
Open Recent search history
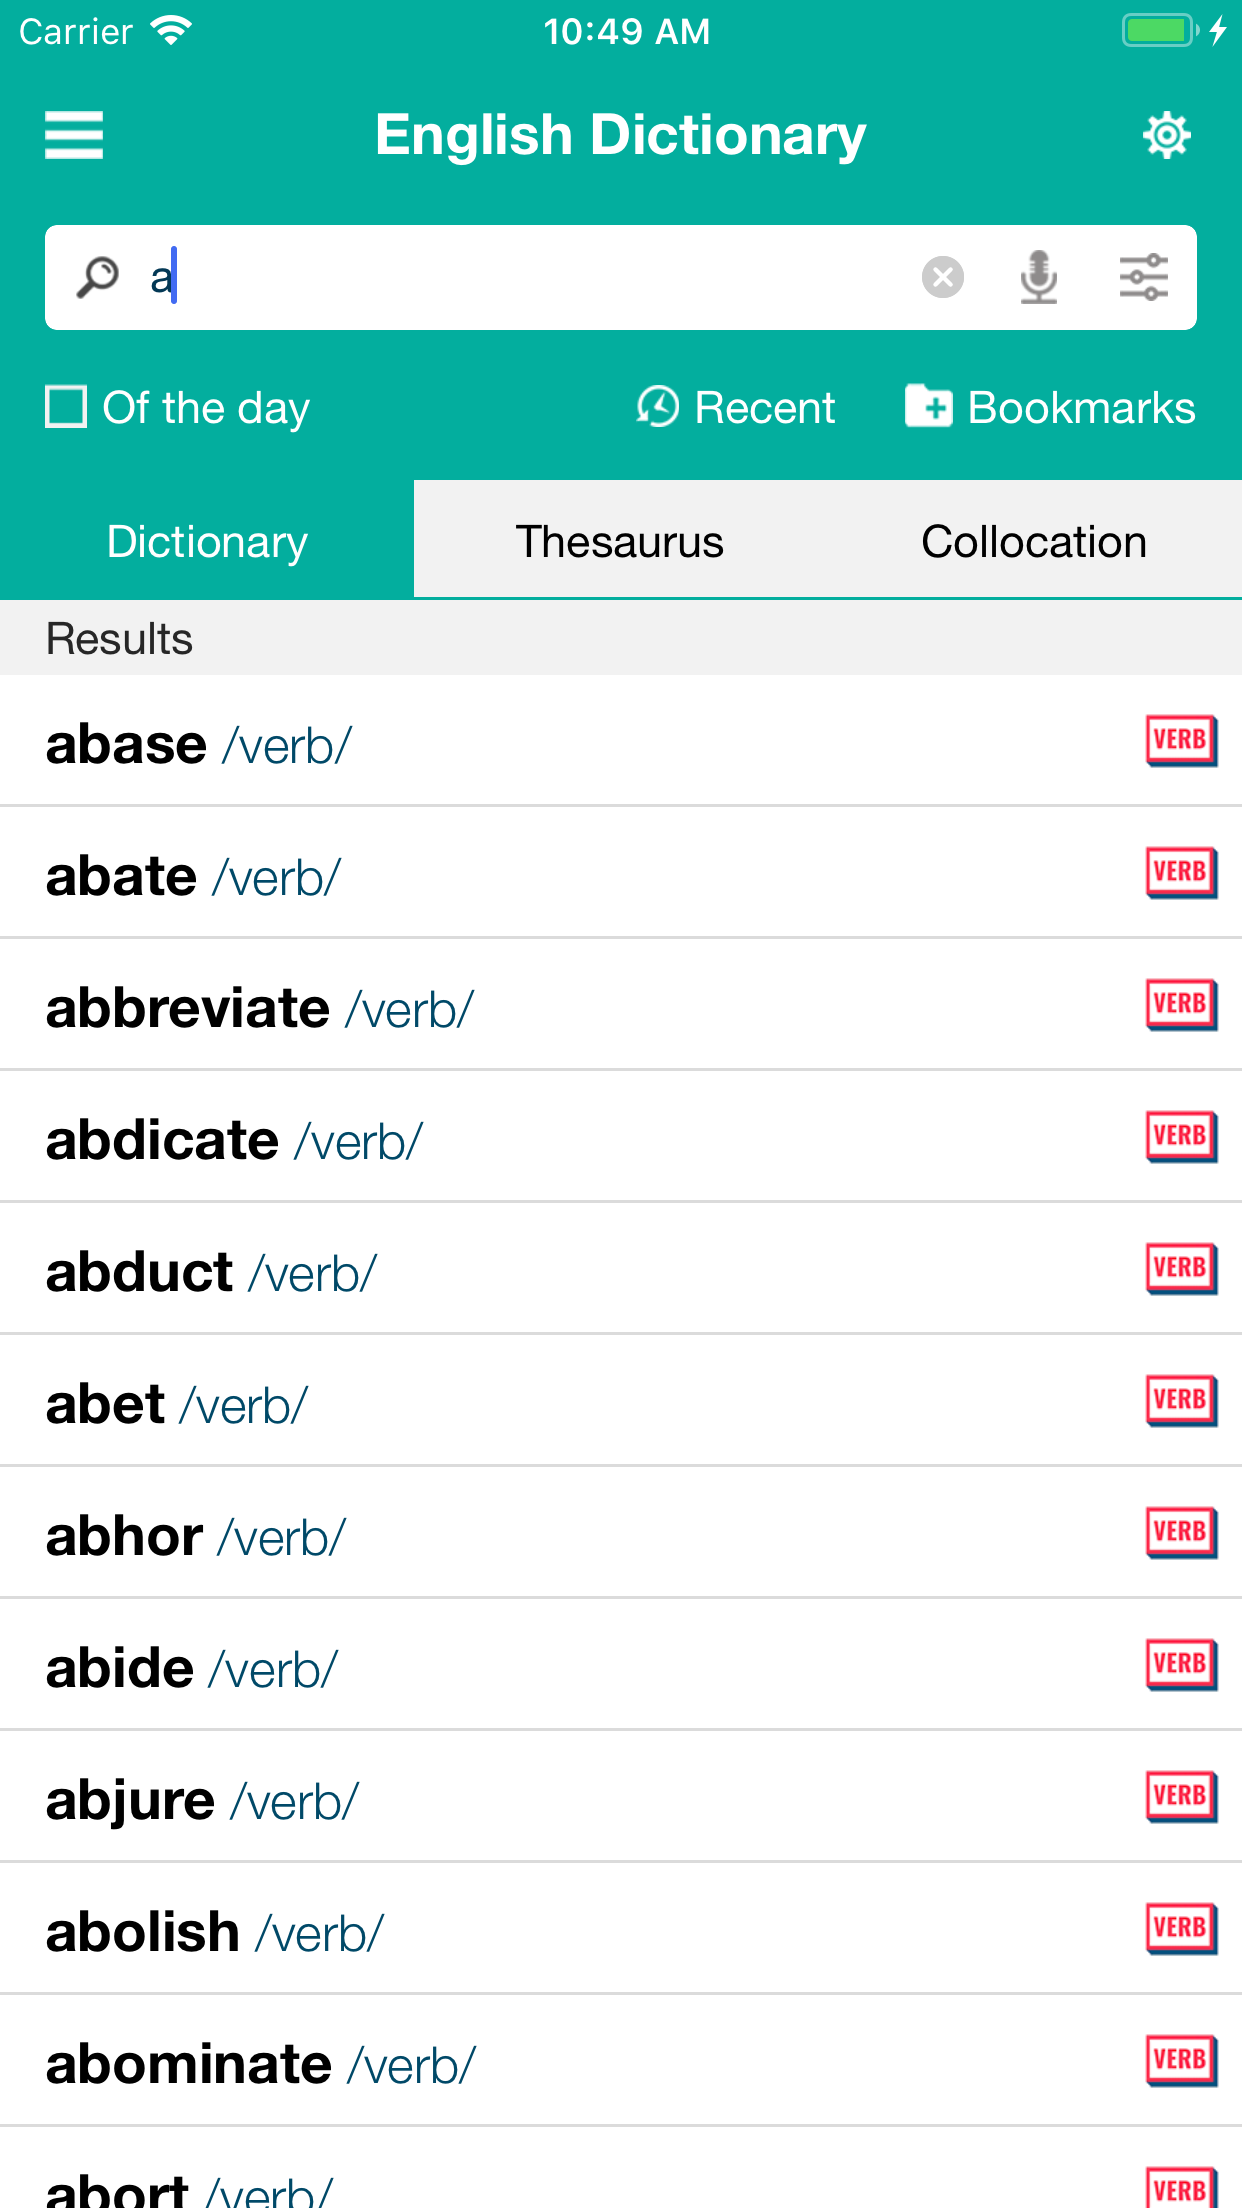pyautogui.click(x=736, y=407)
